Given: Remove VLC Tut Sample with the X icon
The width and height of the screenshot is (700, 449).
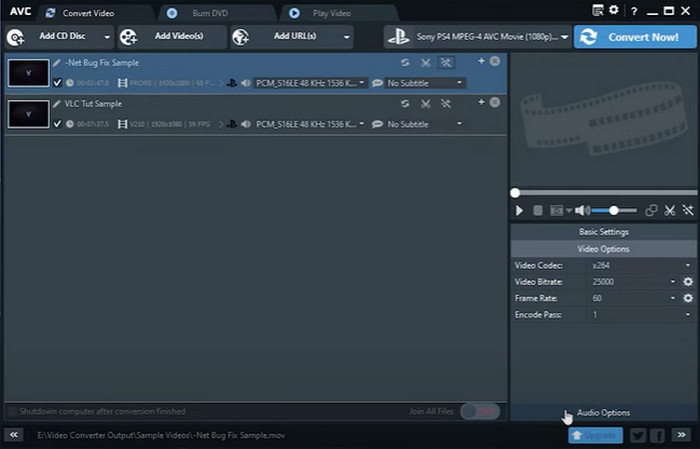Looking at the screenshot, I should pyautogui.click(x=495, y=102).
